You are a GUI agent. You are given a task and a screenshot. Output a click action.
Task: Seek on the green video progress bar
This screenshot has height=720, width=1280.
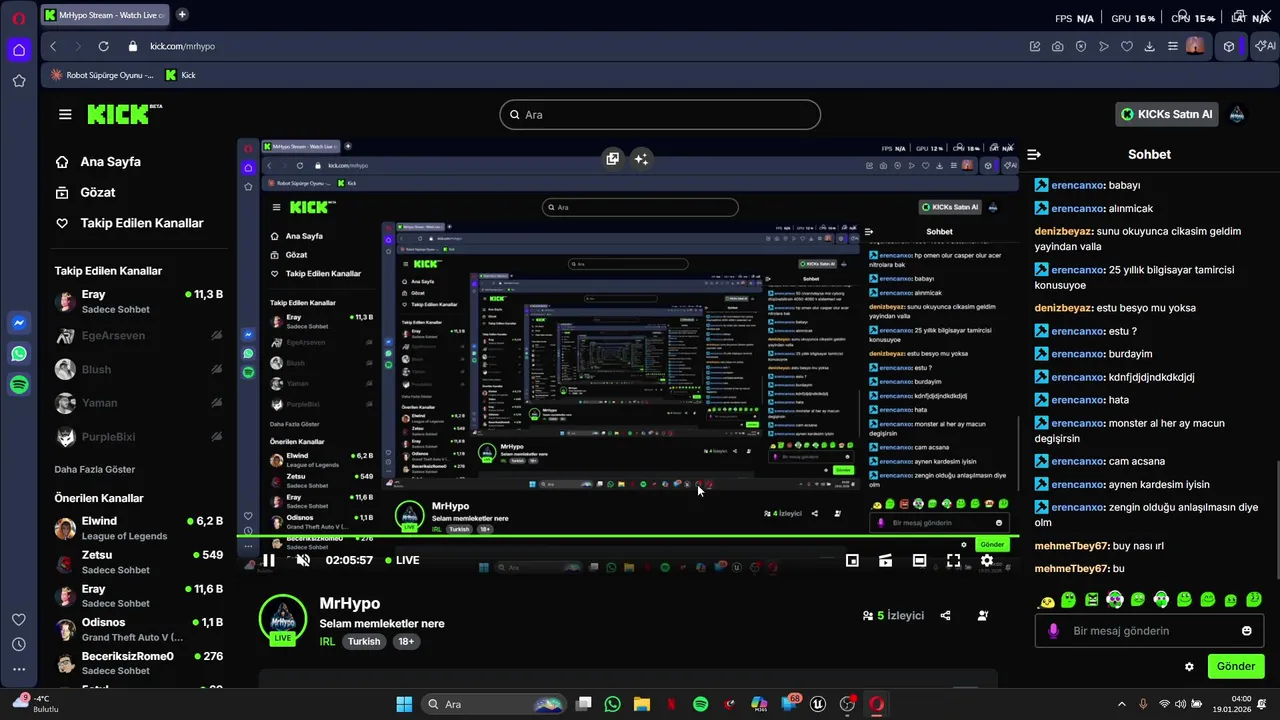627,537
